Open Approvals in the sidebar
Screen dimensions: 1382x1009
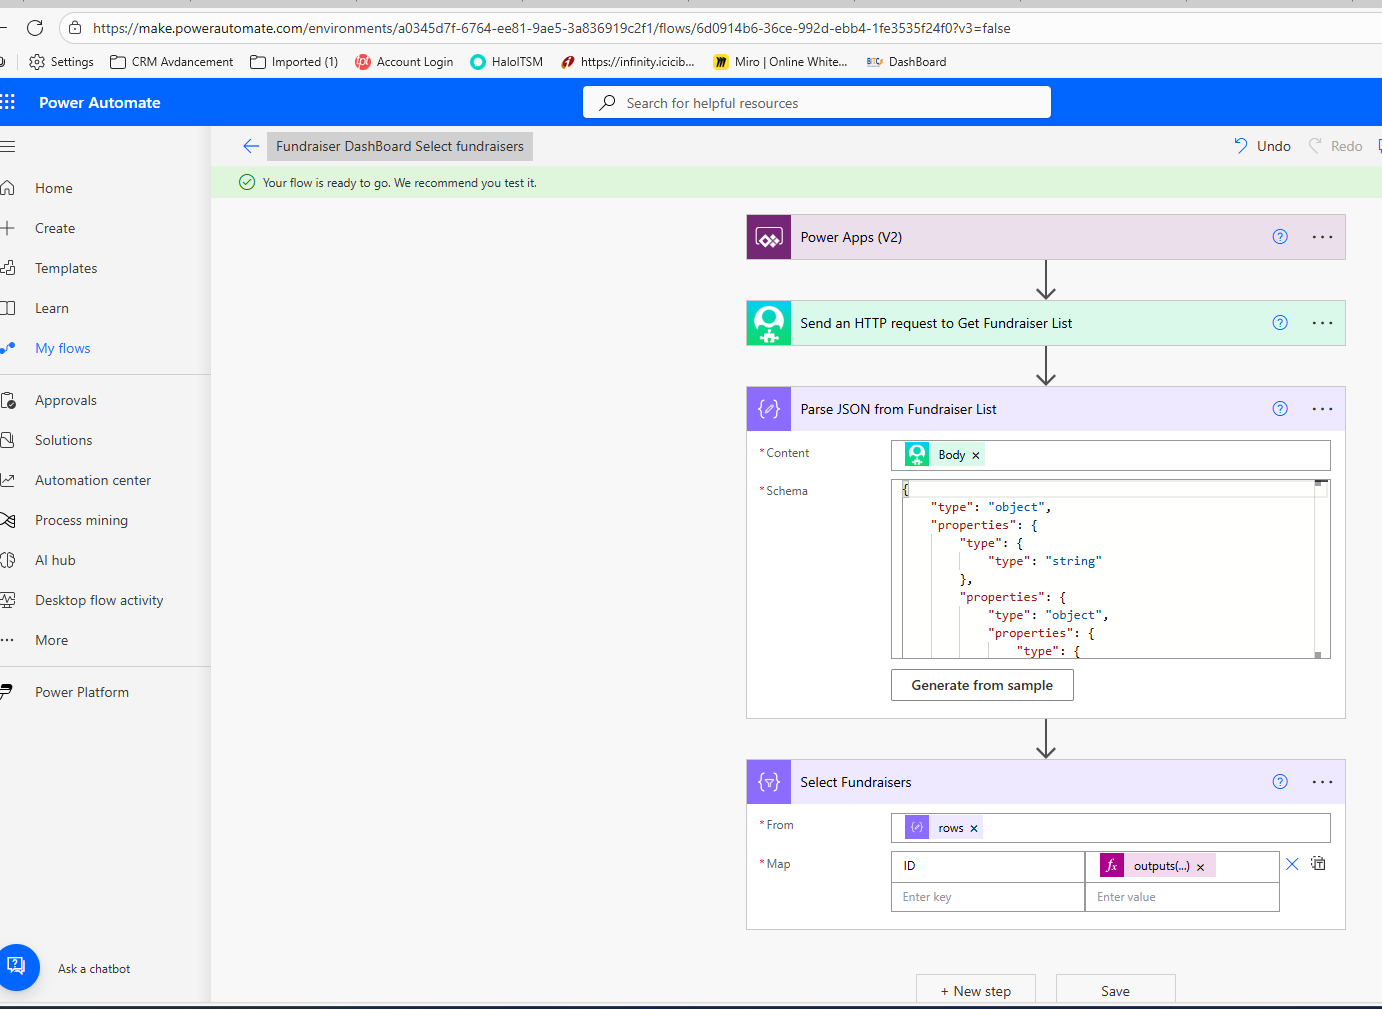tap(66, 400)
